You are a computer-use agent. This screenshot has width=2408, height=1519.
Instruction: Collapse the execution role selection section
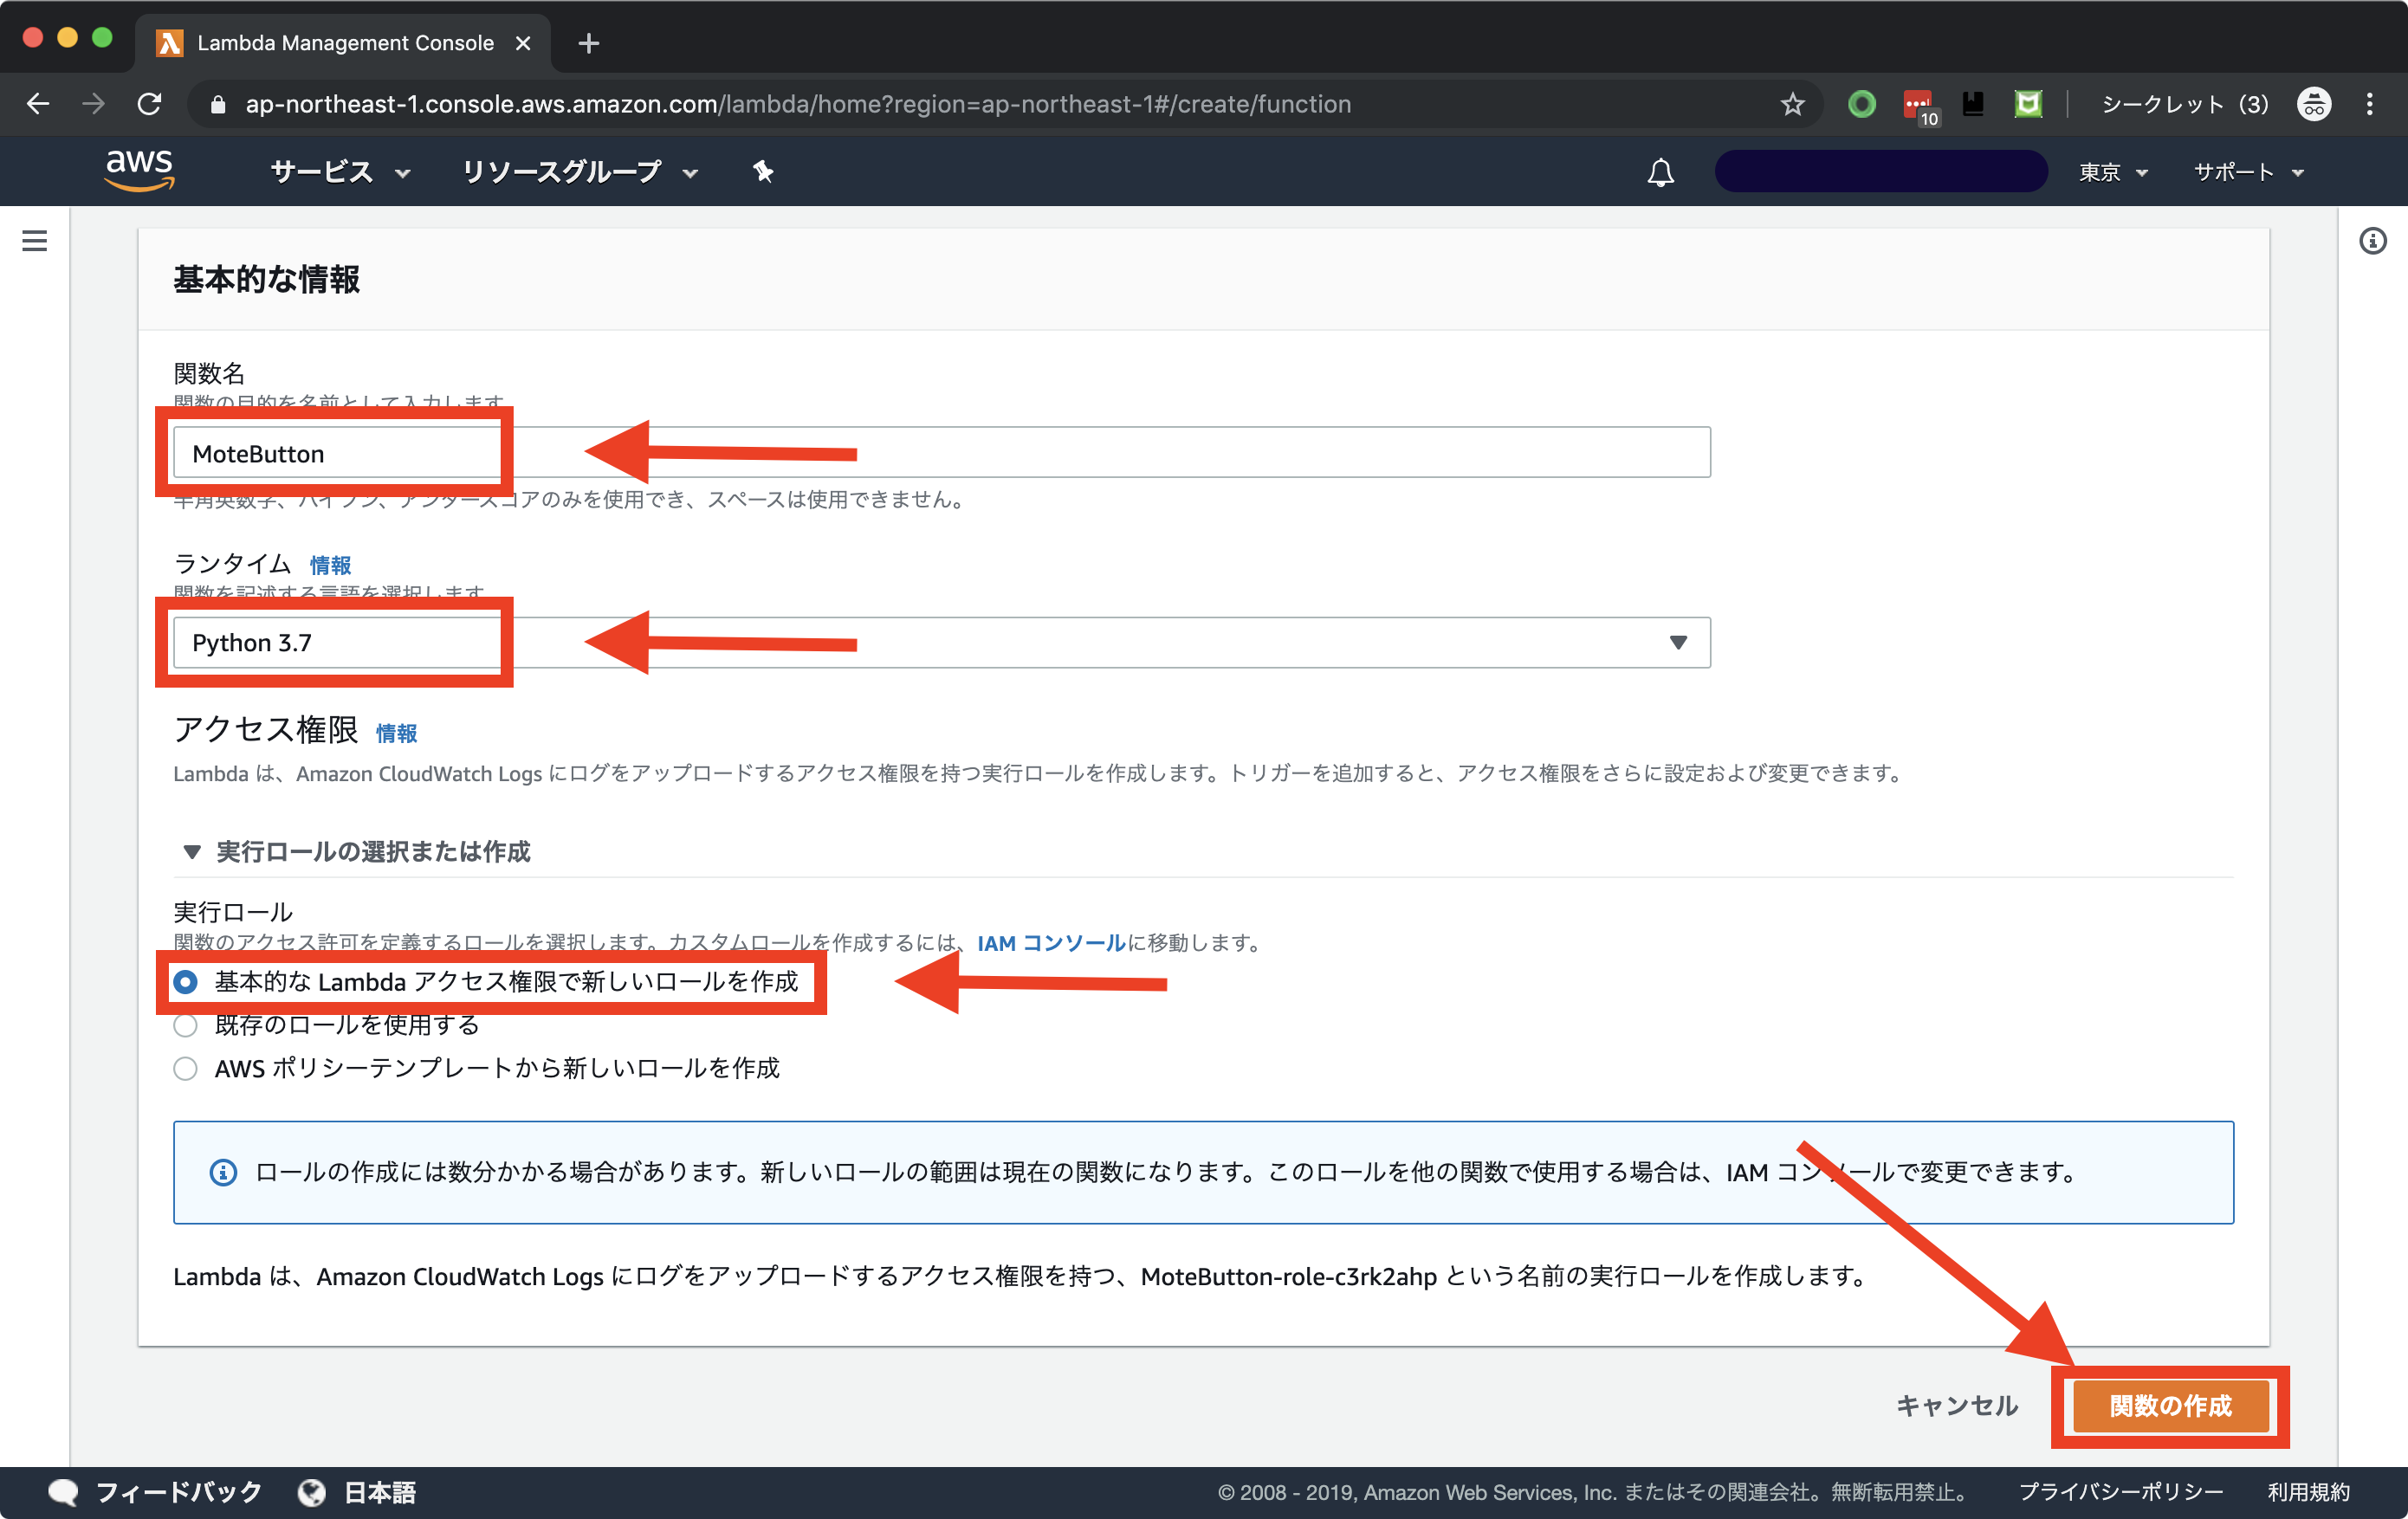pyautogui.click(x=357, y=852)
